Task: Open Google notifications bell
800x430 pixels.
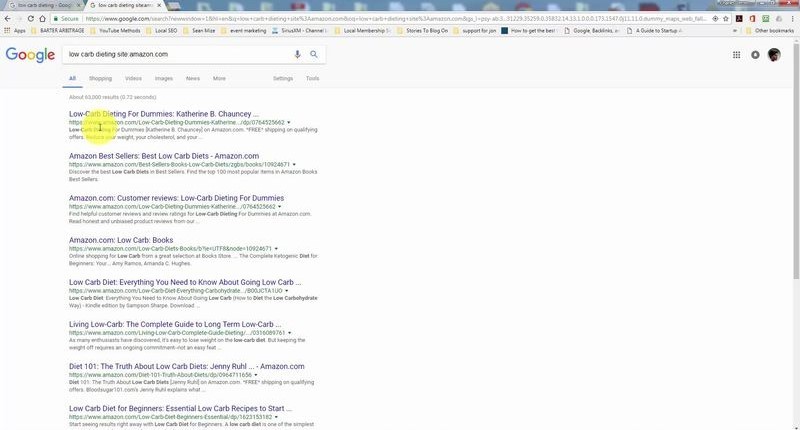Action: (755, 55)
